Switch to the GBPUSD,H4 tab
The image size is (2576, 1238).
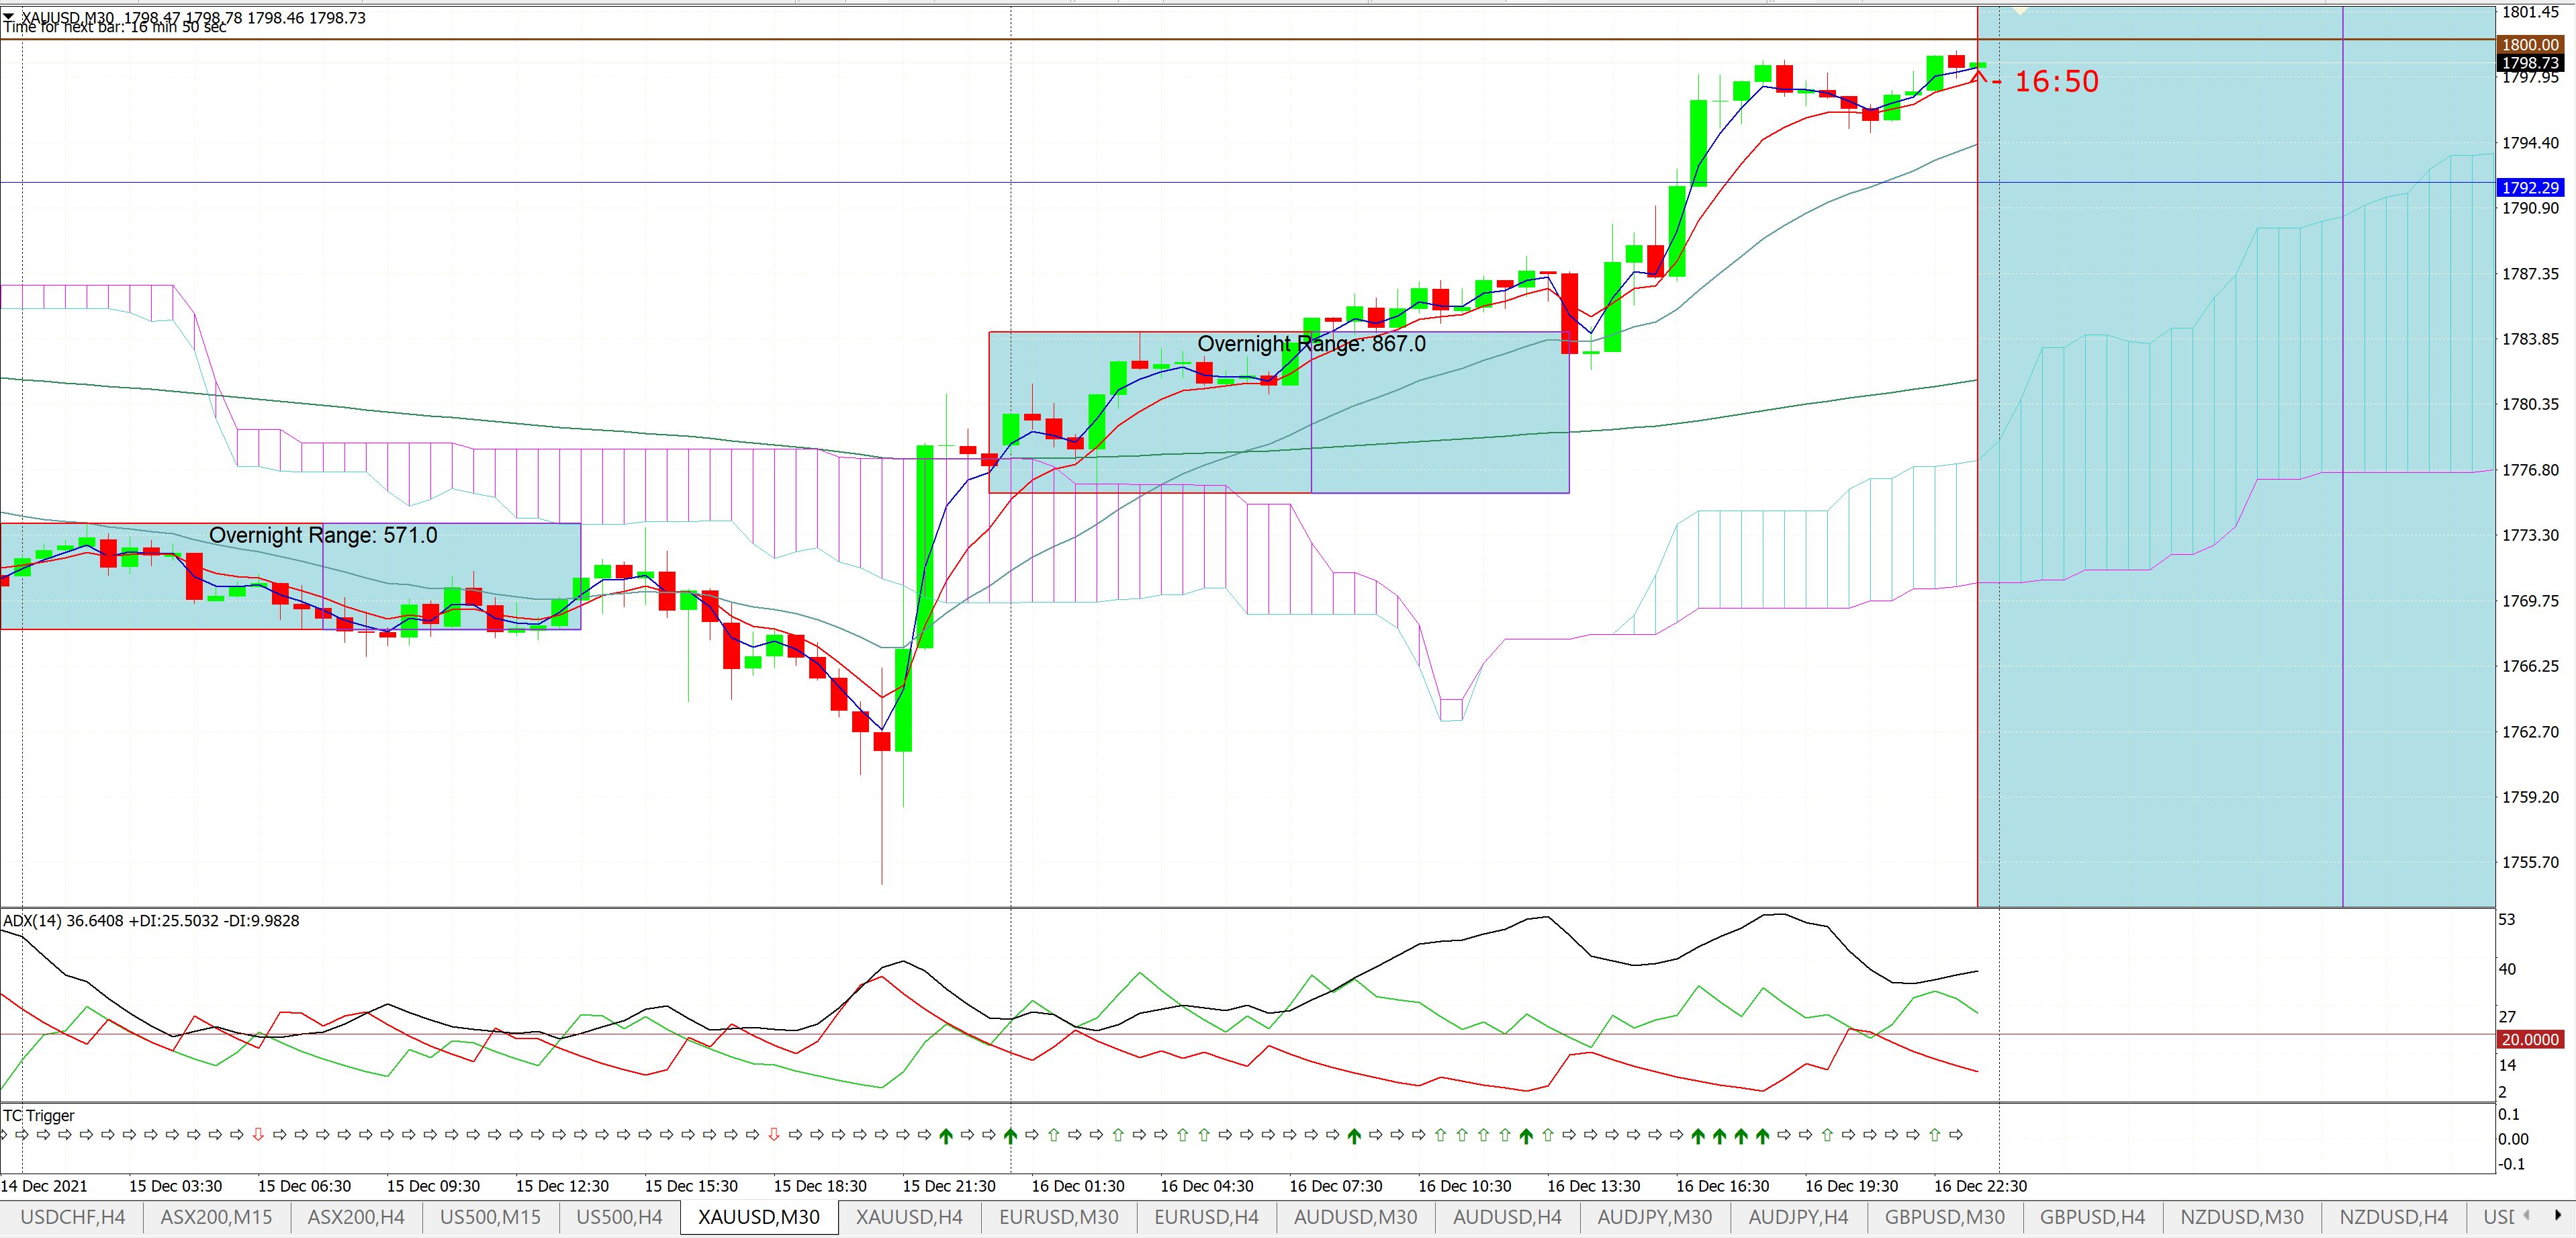pyautogui.click(x=2092, y=1217)
